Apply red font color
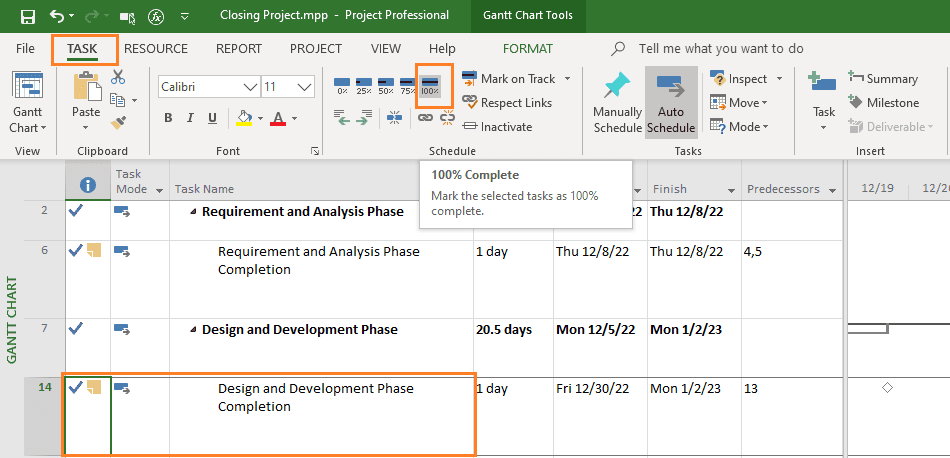950x458 pixels. pyautogui.click(x=277, y=118)
